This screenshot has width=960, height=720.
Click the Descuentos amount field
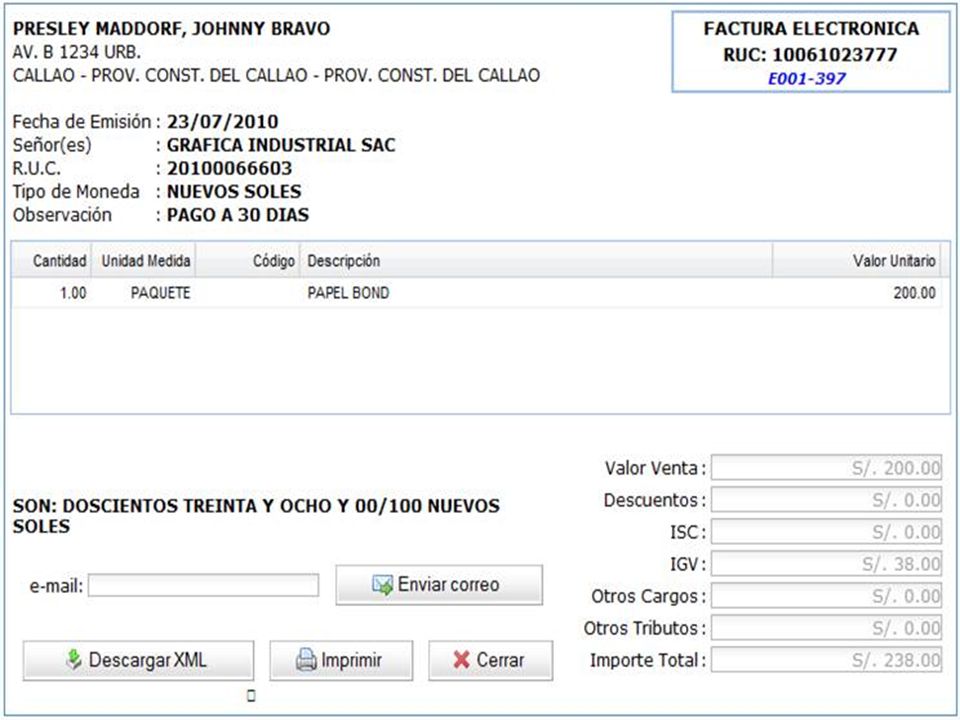(x=827, y=500)
